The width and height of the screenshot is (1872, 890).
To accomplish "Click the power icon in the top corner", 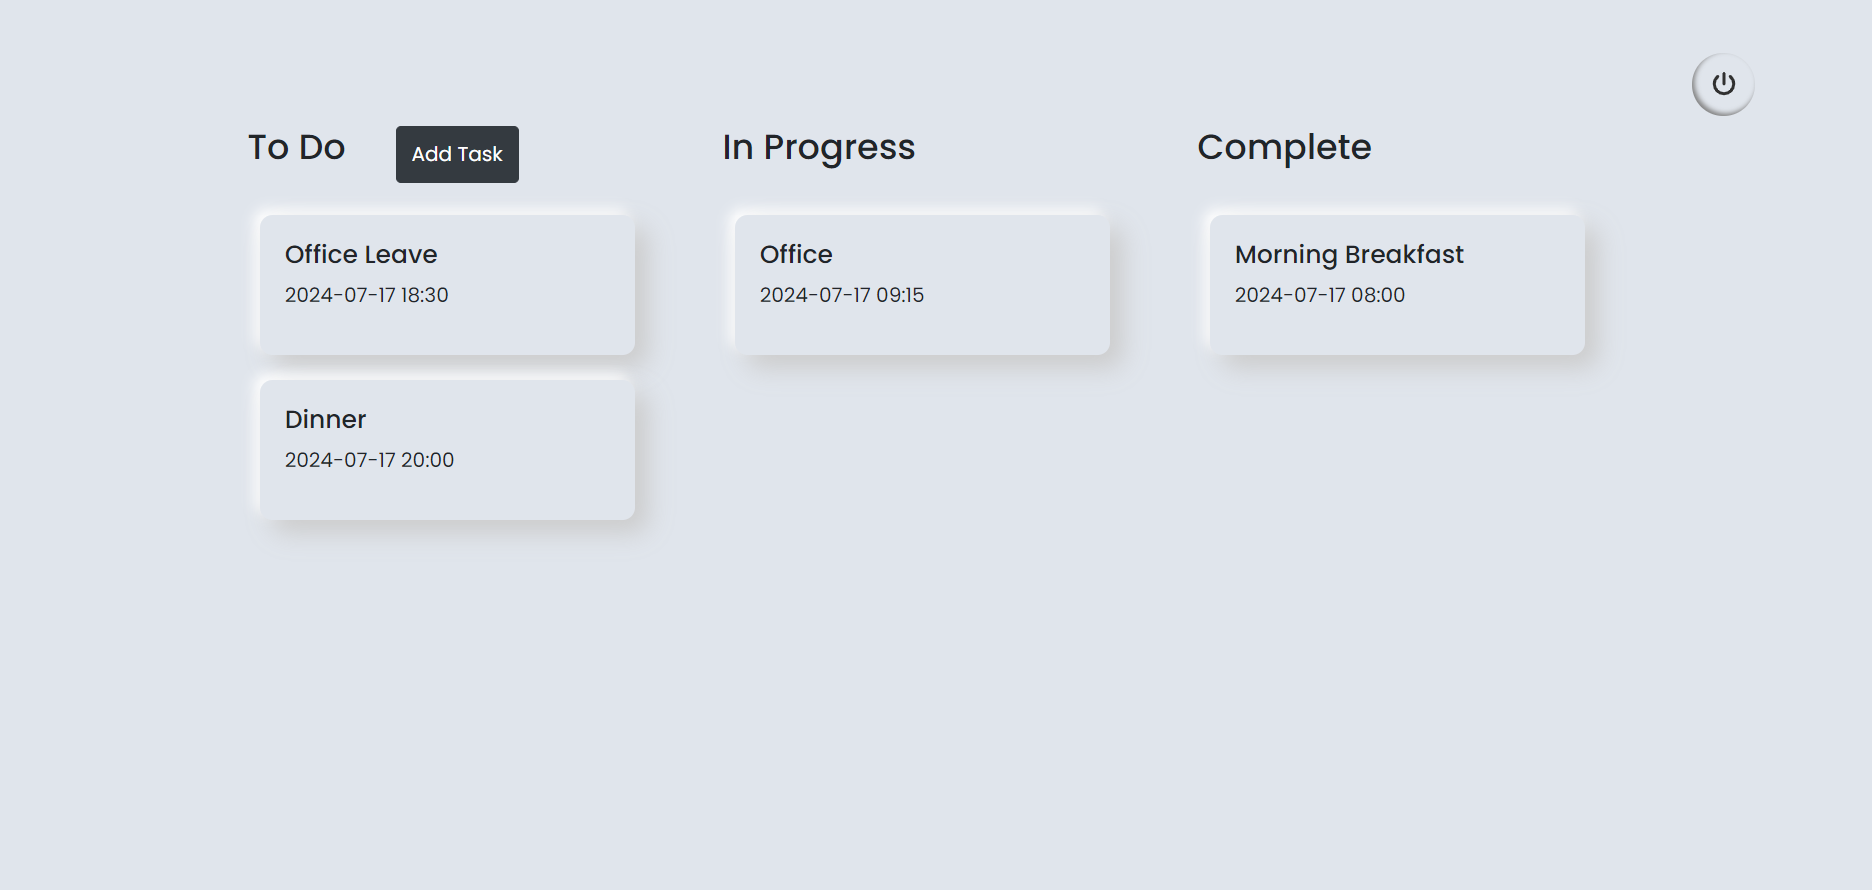I will click(x=1722, y=84).
